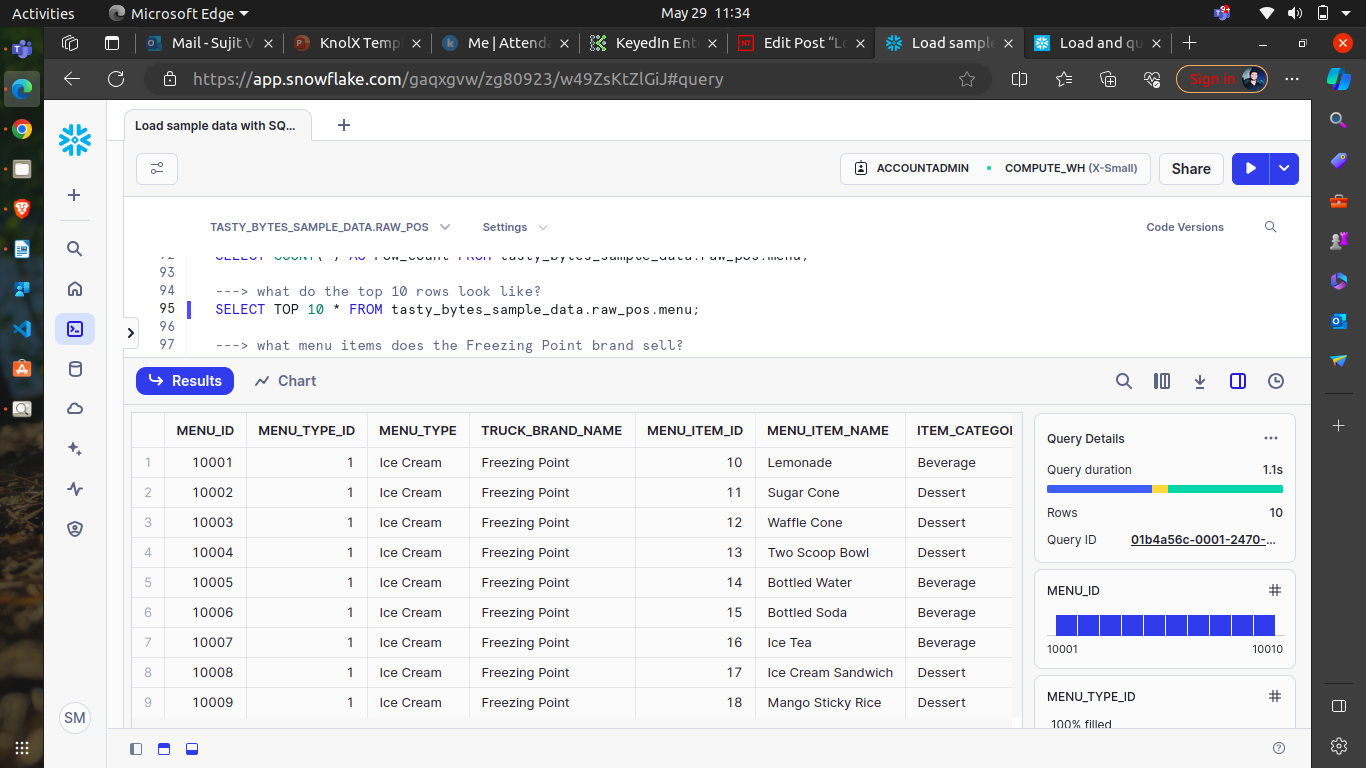
Task: Open the Databases icon in the sidebar
Action: (x=75, y=368)
